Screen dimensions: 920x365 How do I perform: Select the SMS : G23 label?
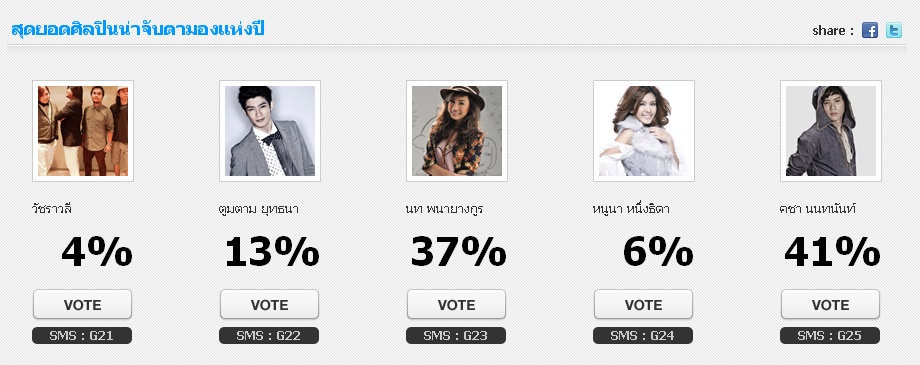pyautogui.click(x=456, y=336)
